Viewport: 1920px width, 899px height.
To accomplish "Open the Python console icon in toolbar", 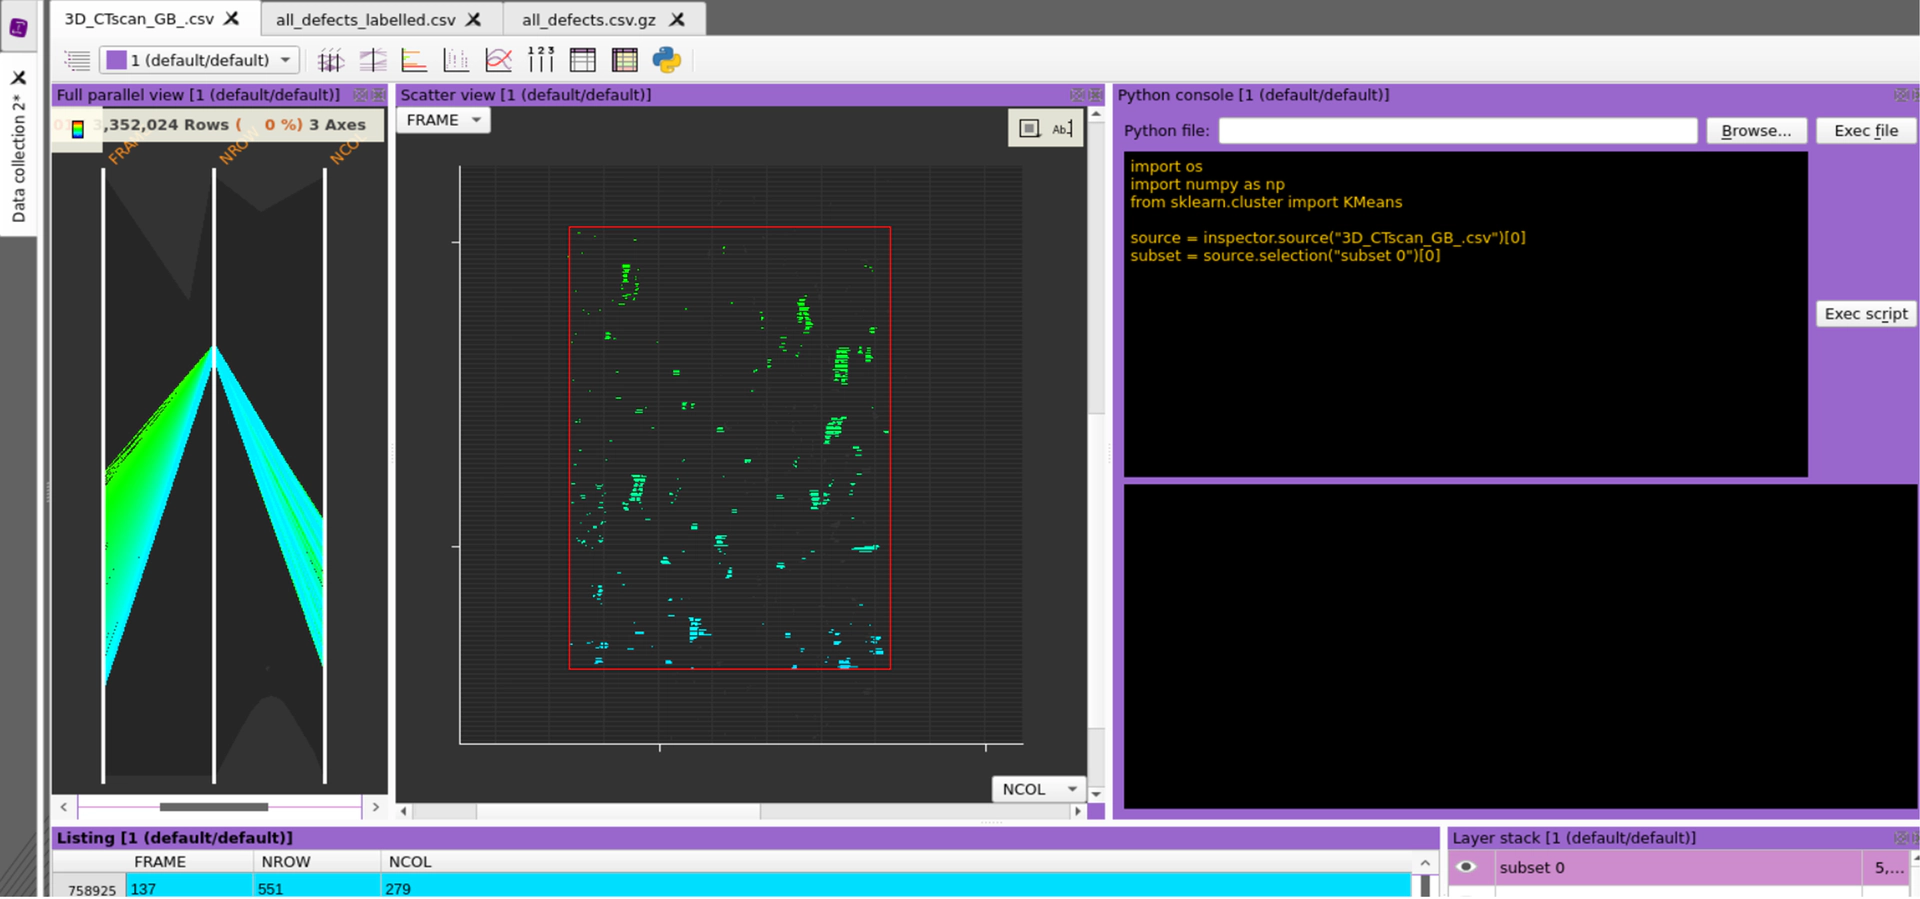I will (x=666, y=60).
